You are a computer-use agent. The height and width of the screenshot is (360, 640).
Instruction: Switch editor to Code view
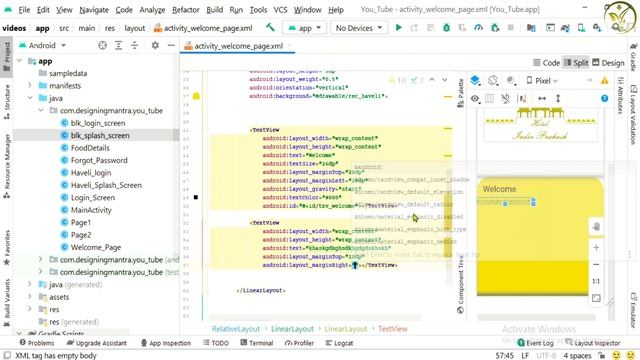click(x=547, y=63)
